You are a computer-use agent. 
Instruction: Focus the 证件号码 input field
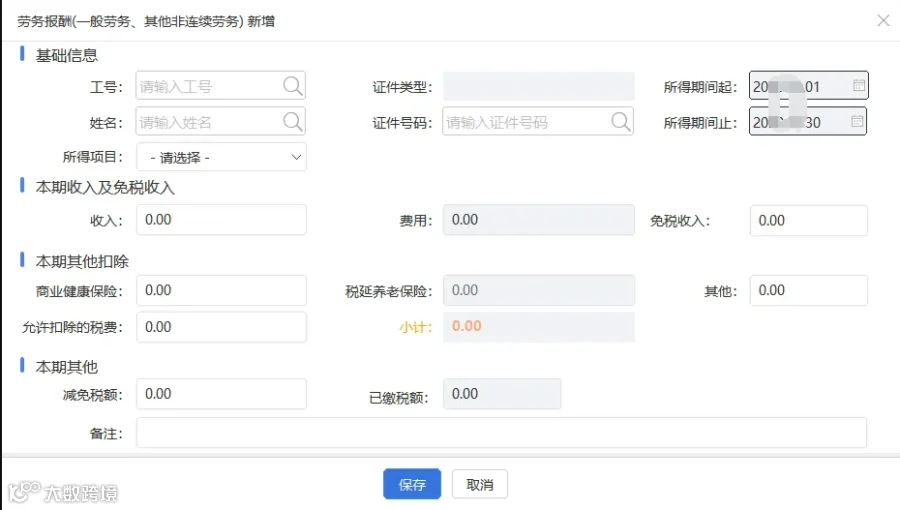coord(538,122)
